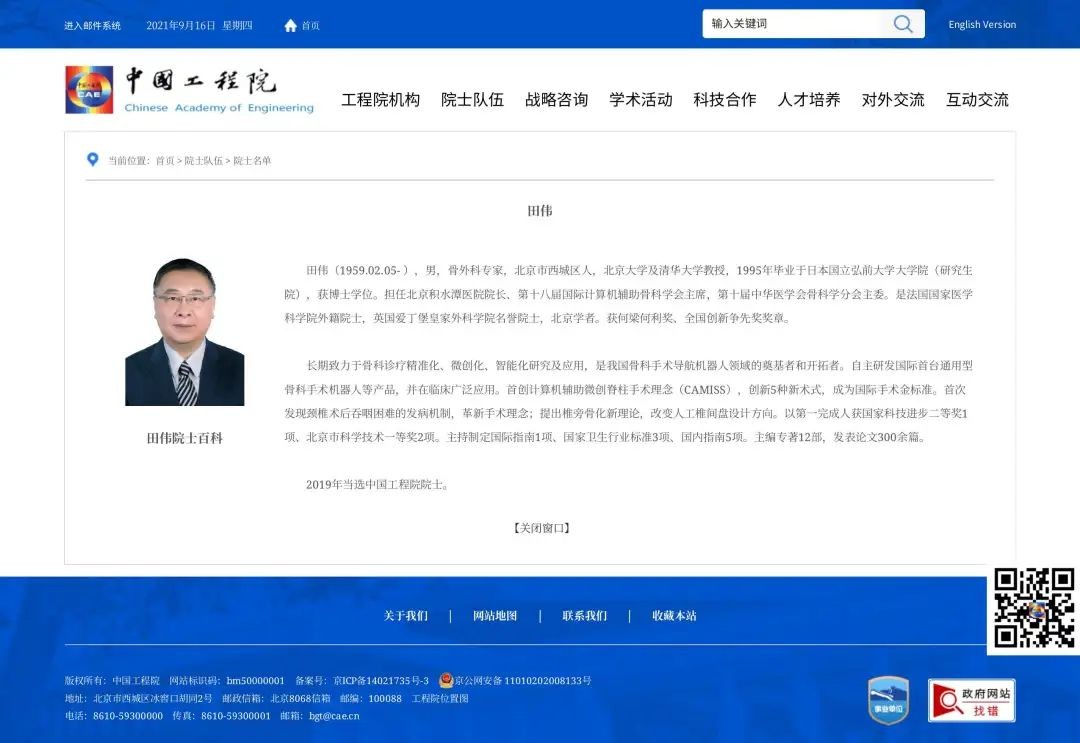Click the 关闭窗口 close window link
This screenshot has width=1080, height=743.
point(541,528)
